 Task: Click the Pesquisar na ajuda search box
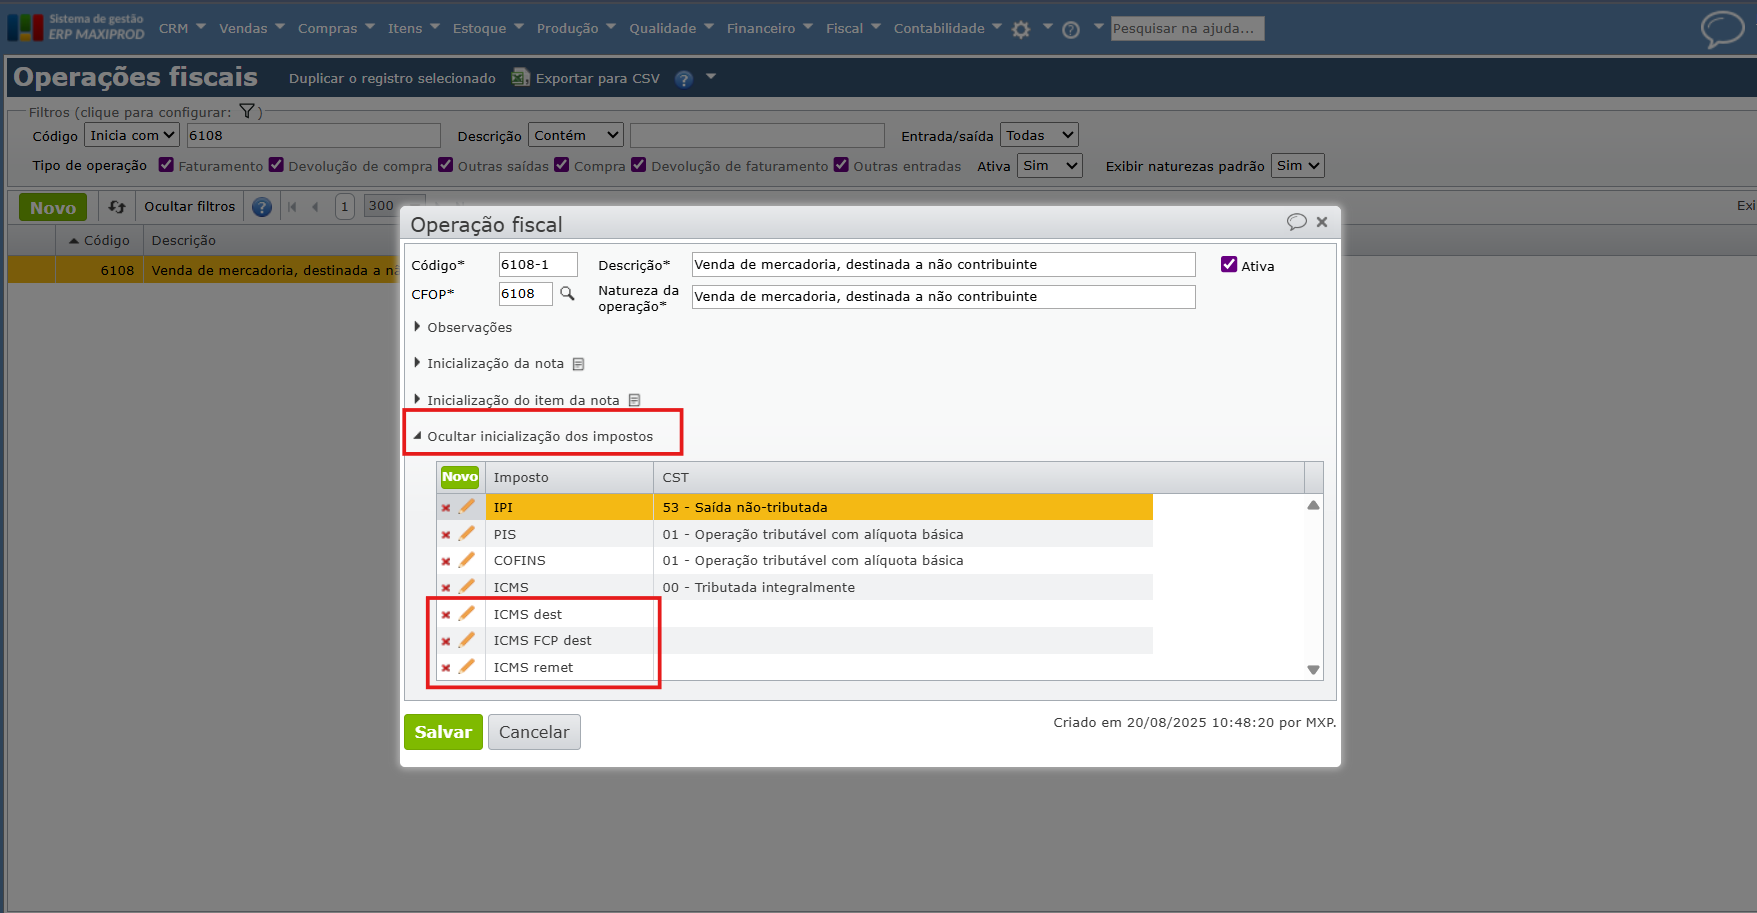(x=1188, y=29)
